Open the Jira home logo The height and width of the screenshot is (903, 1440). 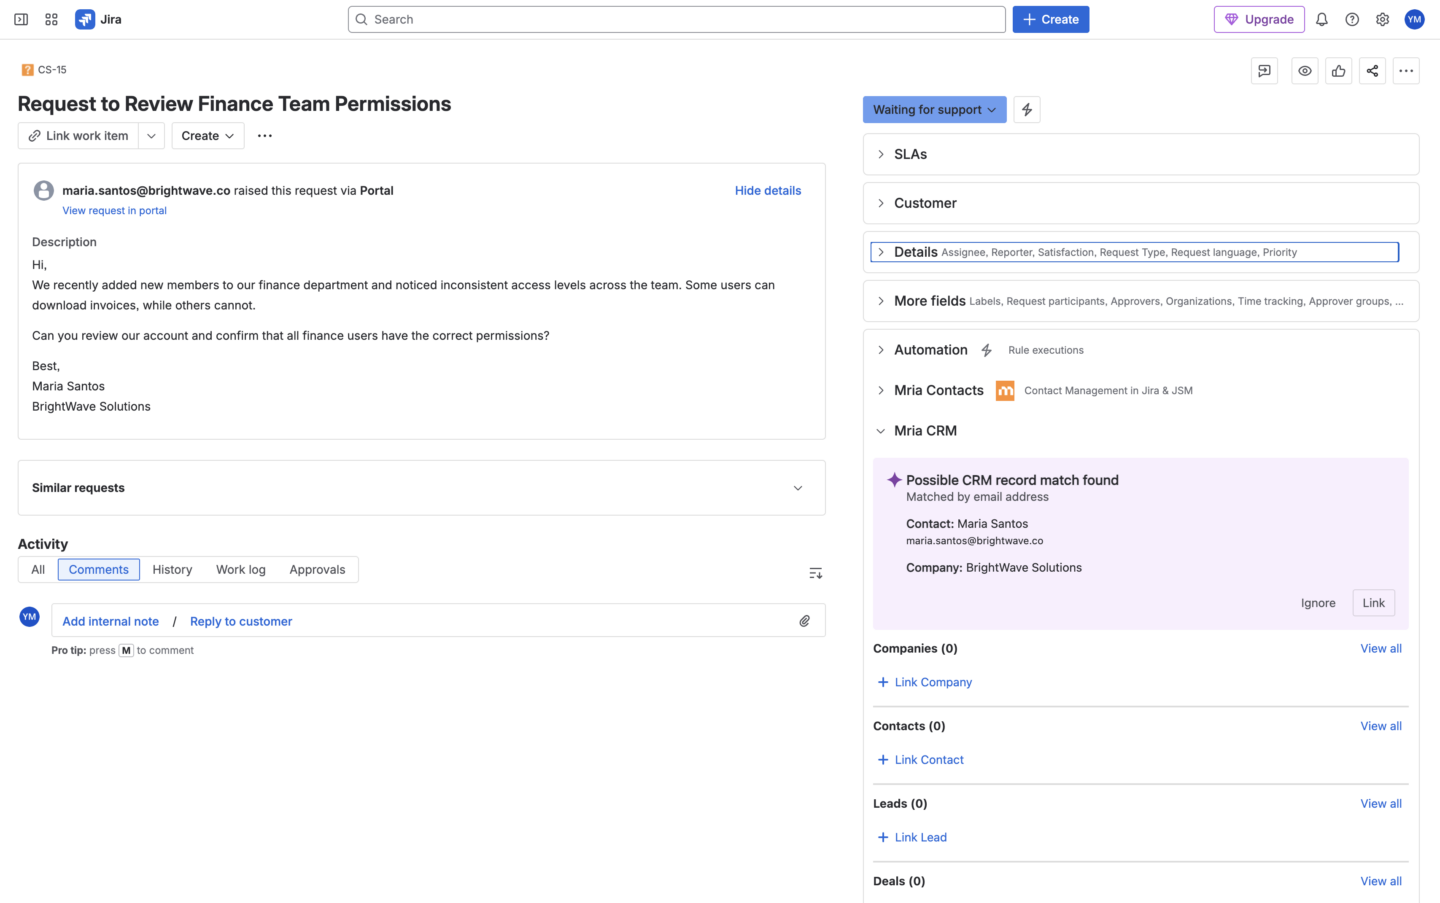97,19
